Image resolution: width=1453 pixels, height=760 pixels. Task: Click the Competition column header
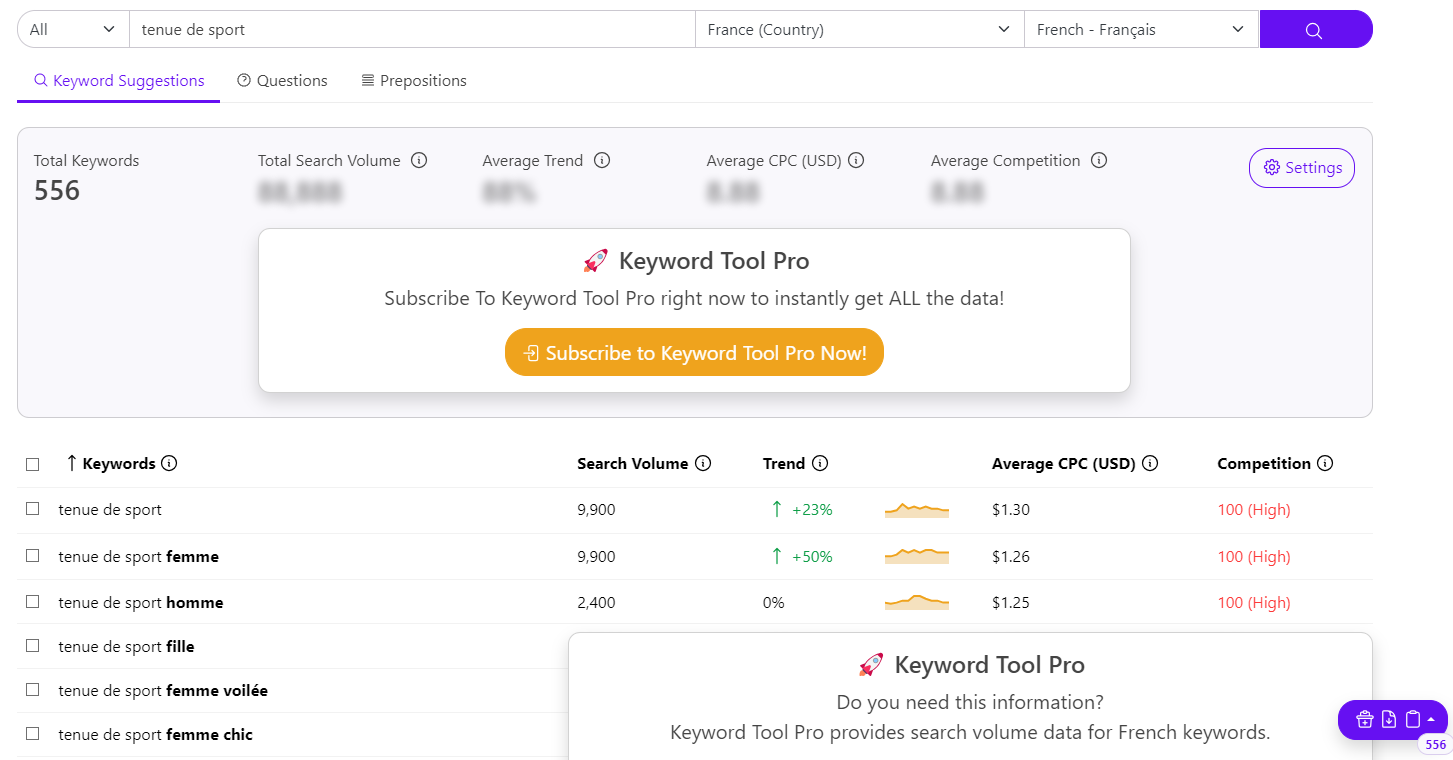tap(1264, 464)
